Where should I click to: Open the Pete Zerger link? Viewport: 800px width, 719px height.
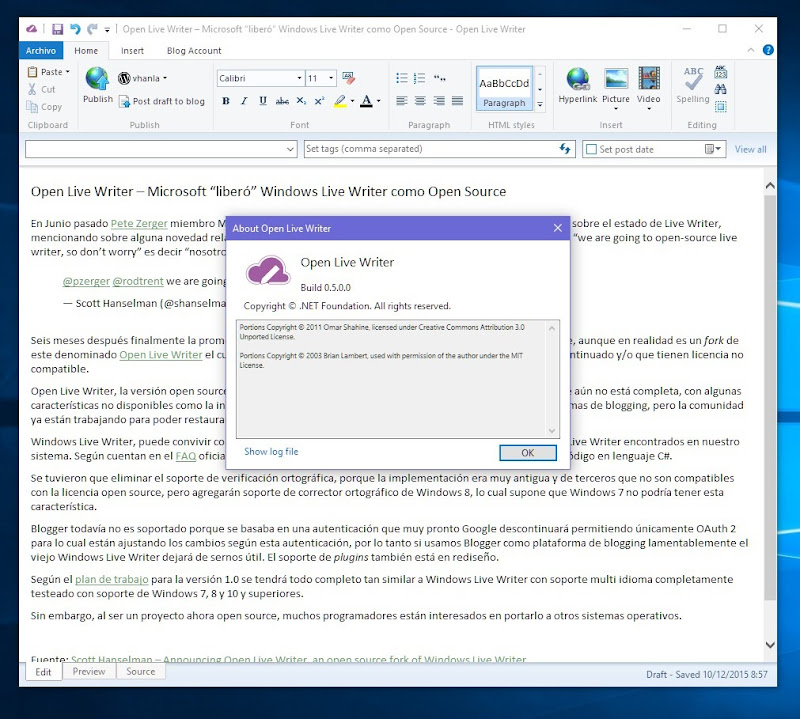(139, 223)
